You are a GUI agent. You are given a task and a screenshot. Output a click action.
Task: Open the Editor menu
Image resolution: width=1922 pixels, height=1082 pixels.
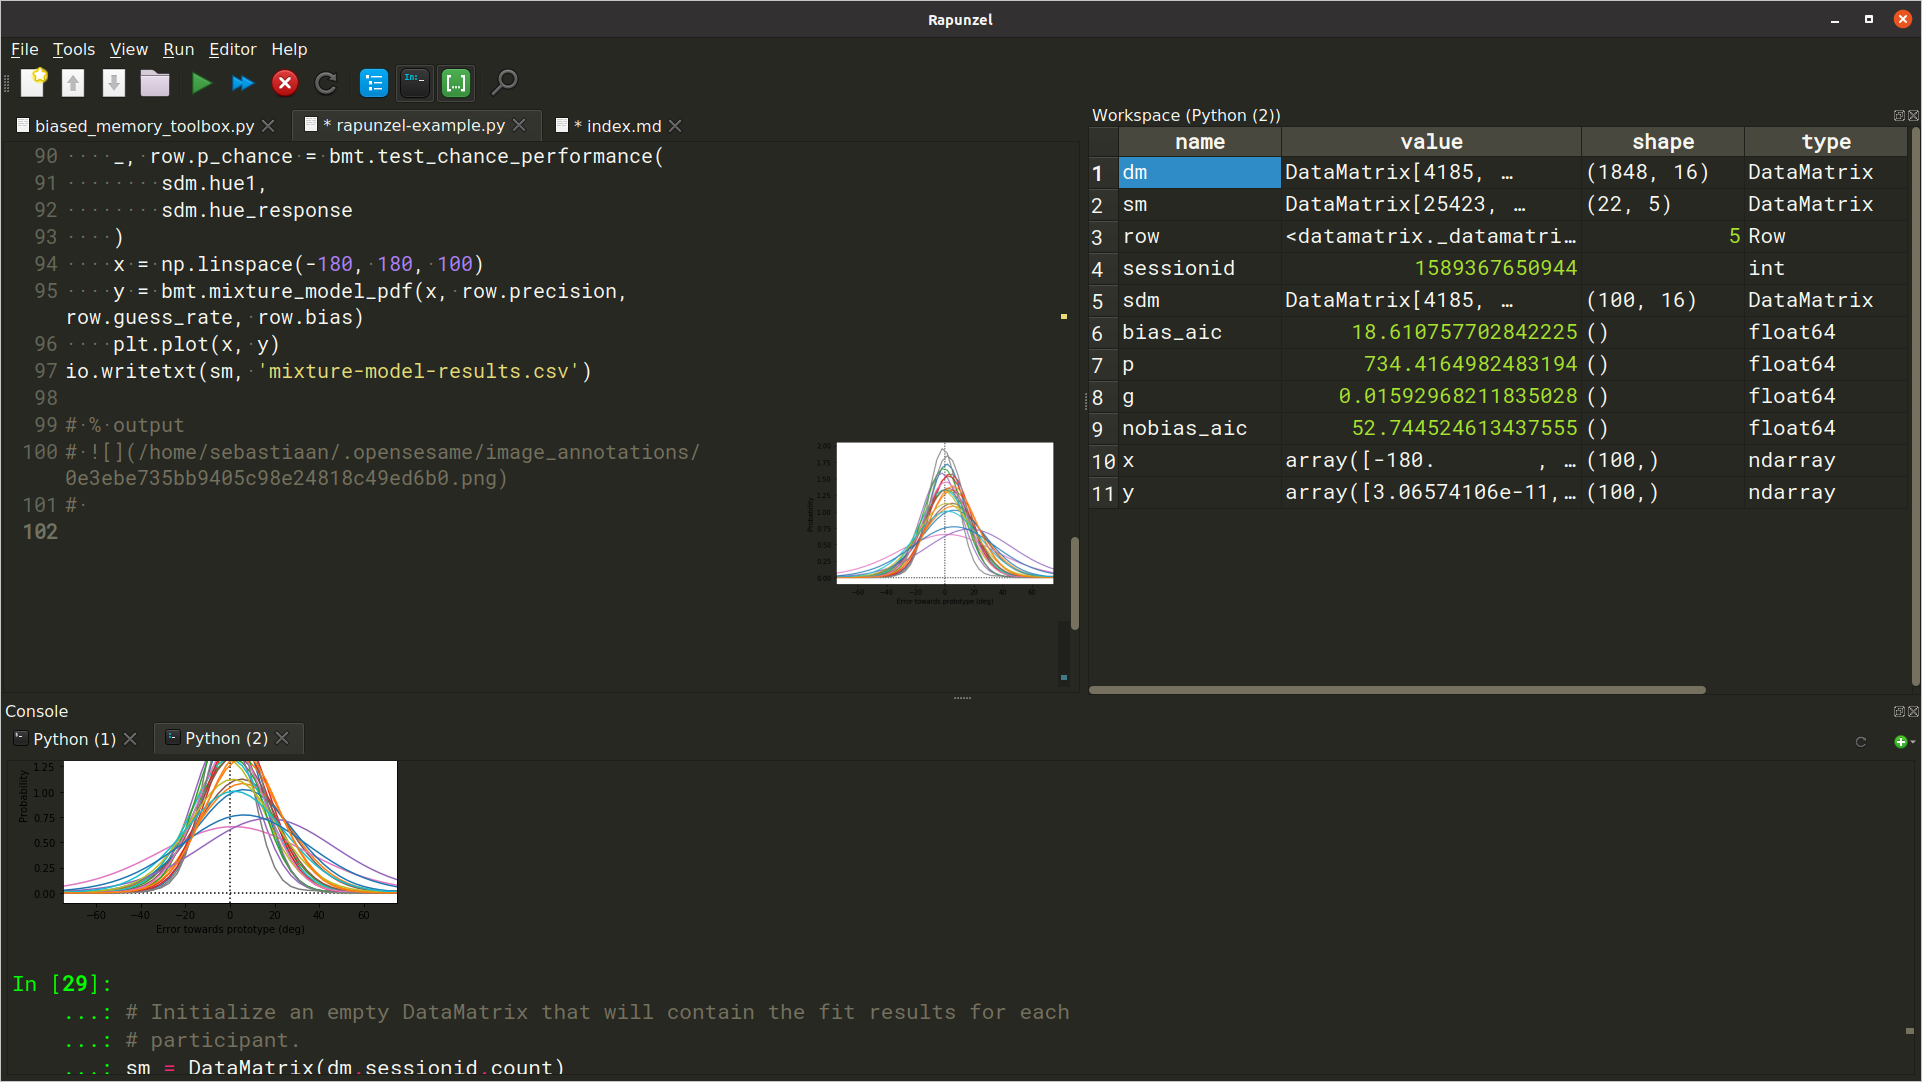[233, 49]
